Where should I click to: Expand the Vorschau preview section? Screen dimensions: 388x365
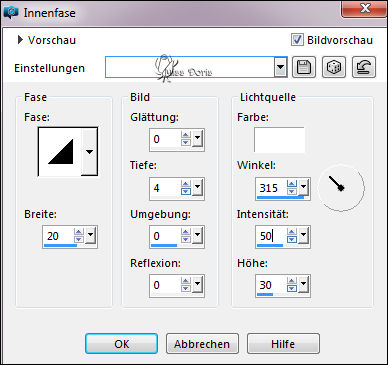(x=20, y=40)
